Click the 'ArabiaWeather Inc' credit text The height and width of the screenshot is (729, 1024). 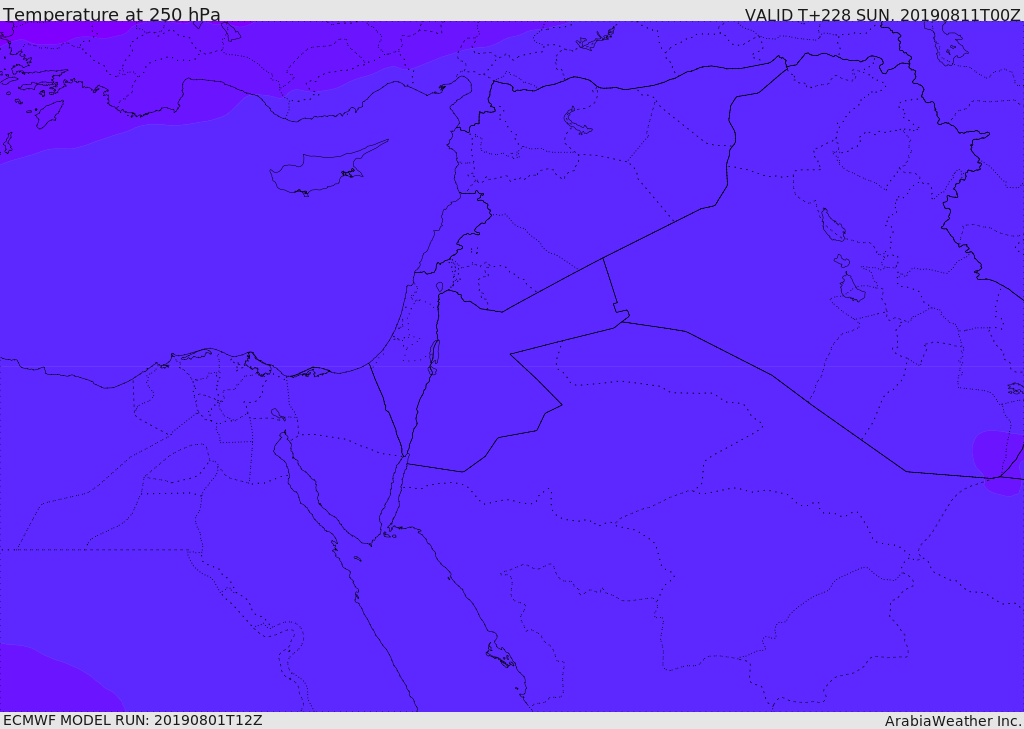(953, 721)
